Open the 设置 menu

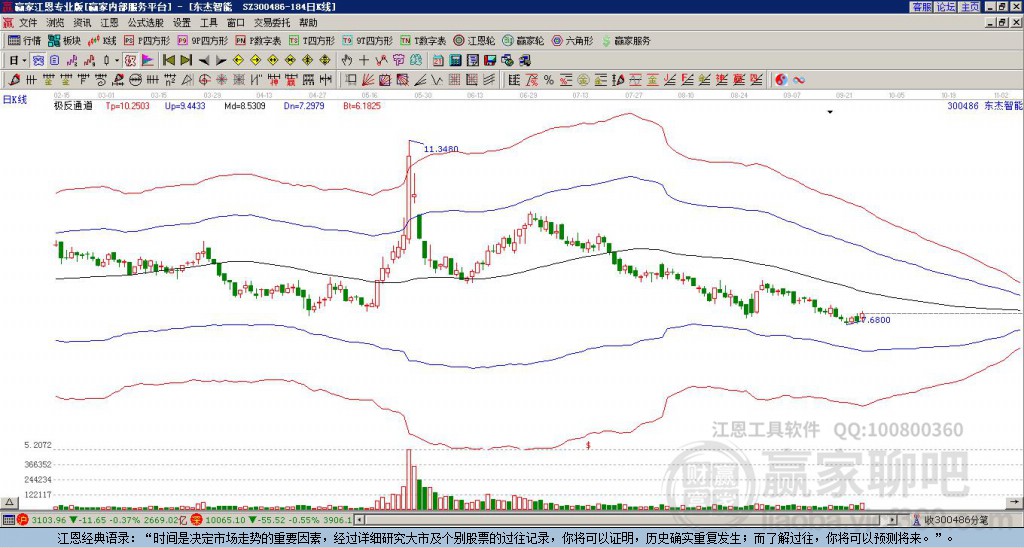tap(182, 23)
